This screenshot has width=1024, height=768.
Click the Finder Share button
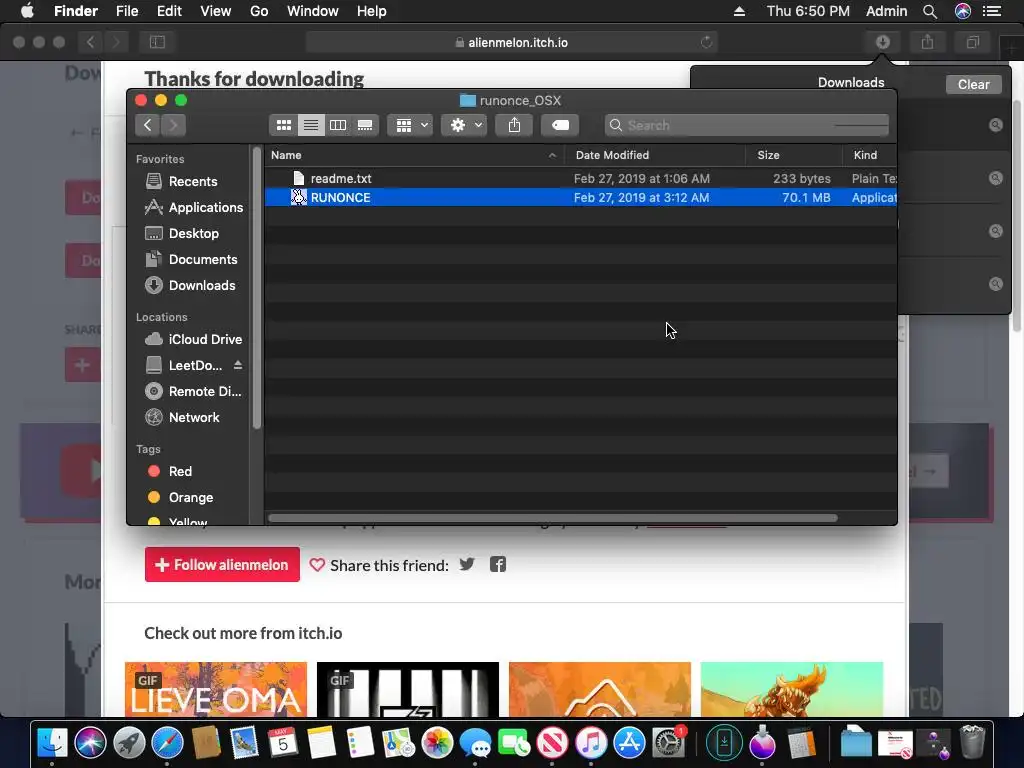[514, 125]
